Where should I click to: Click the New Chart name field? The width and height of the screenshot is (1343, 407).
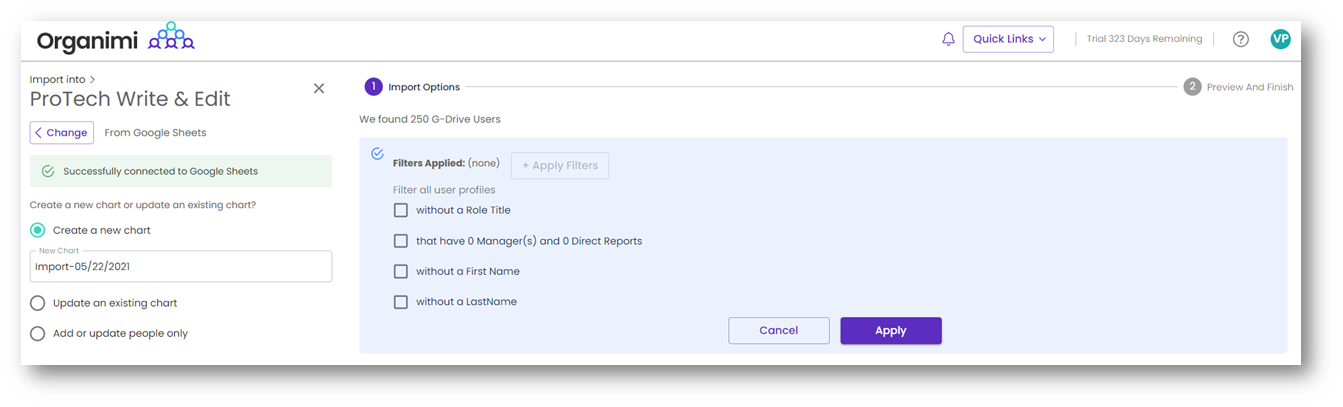tap(180, 267)
